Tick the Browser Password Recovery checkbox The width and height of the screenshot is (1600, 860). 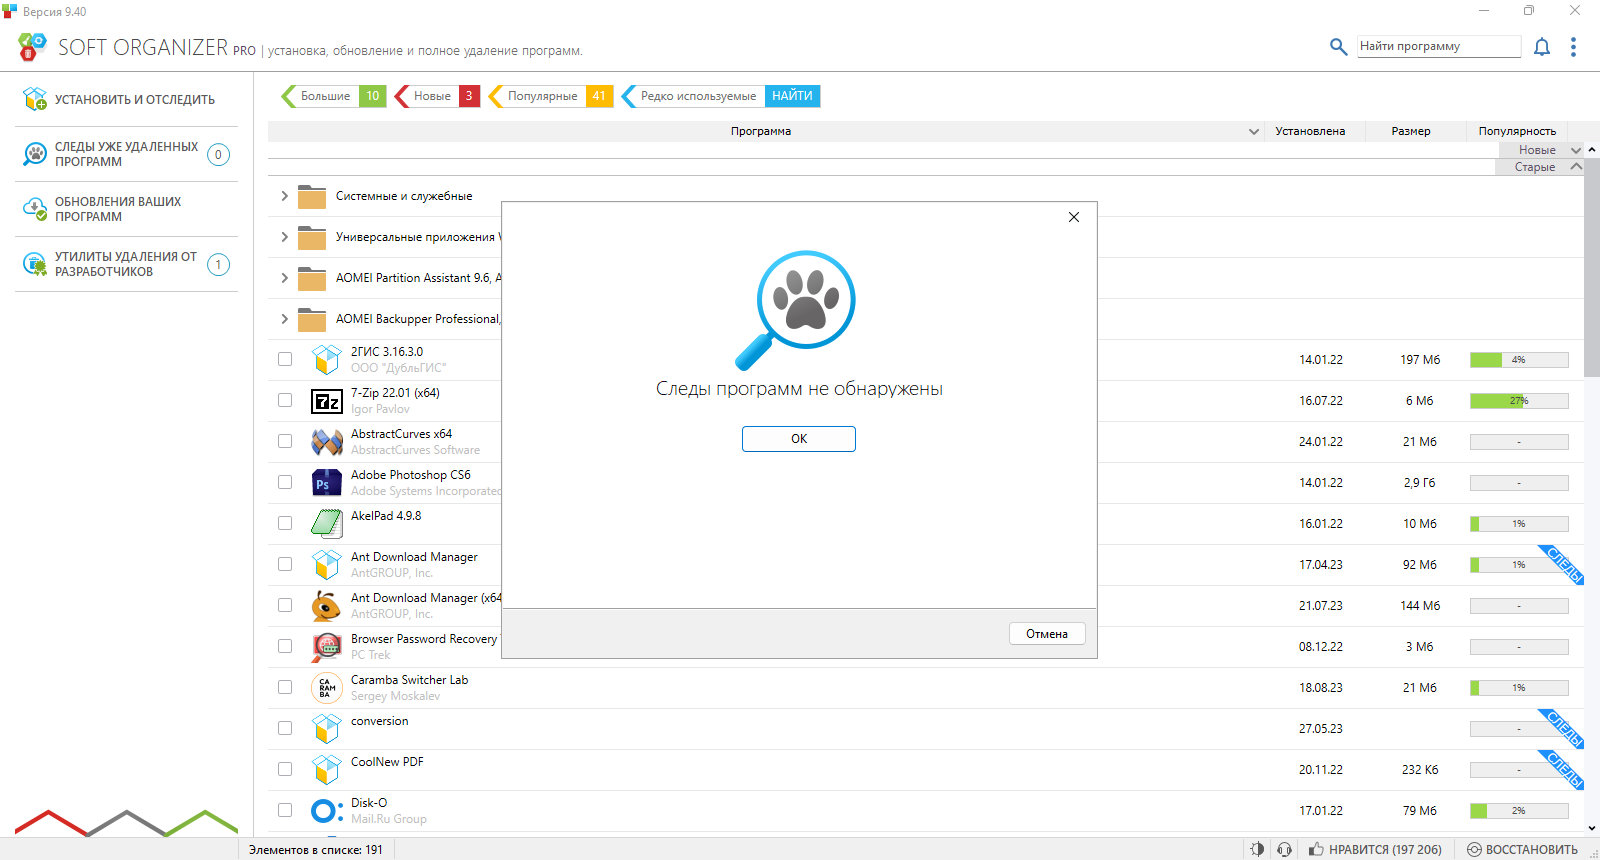point(285,646)
